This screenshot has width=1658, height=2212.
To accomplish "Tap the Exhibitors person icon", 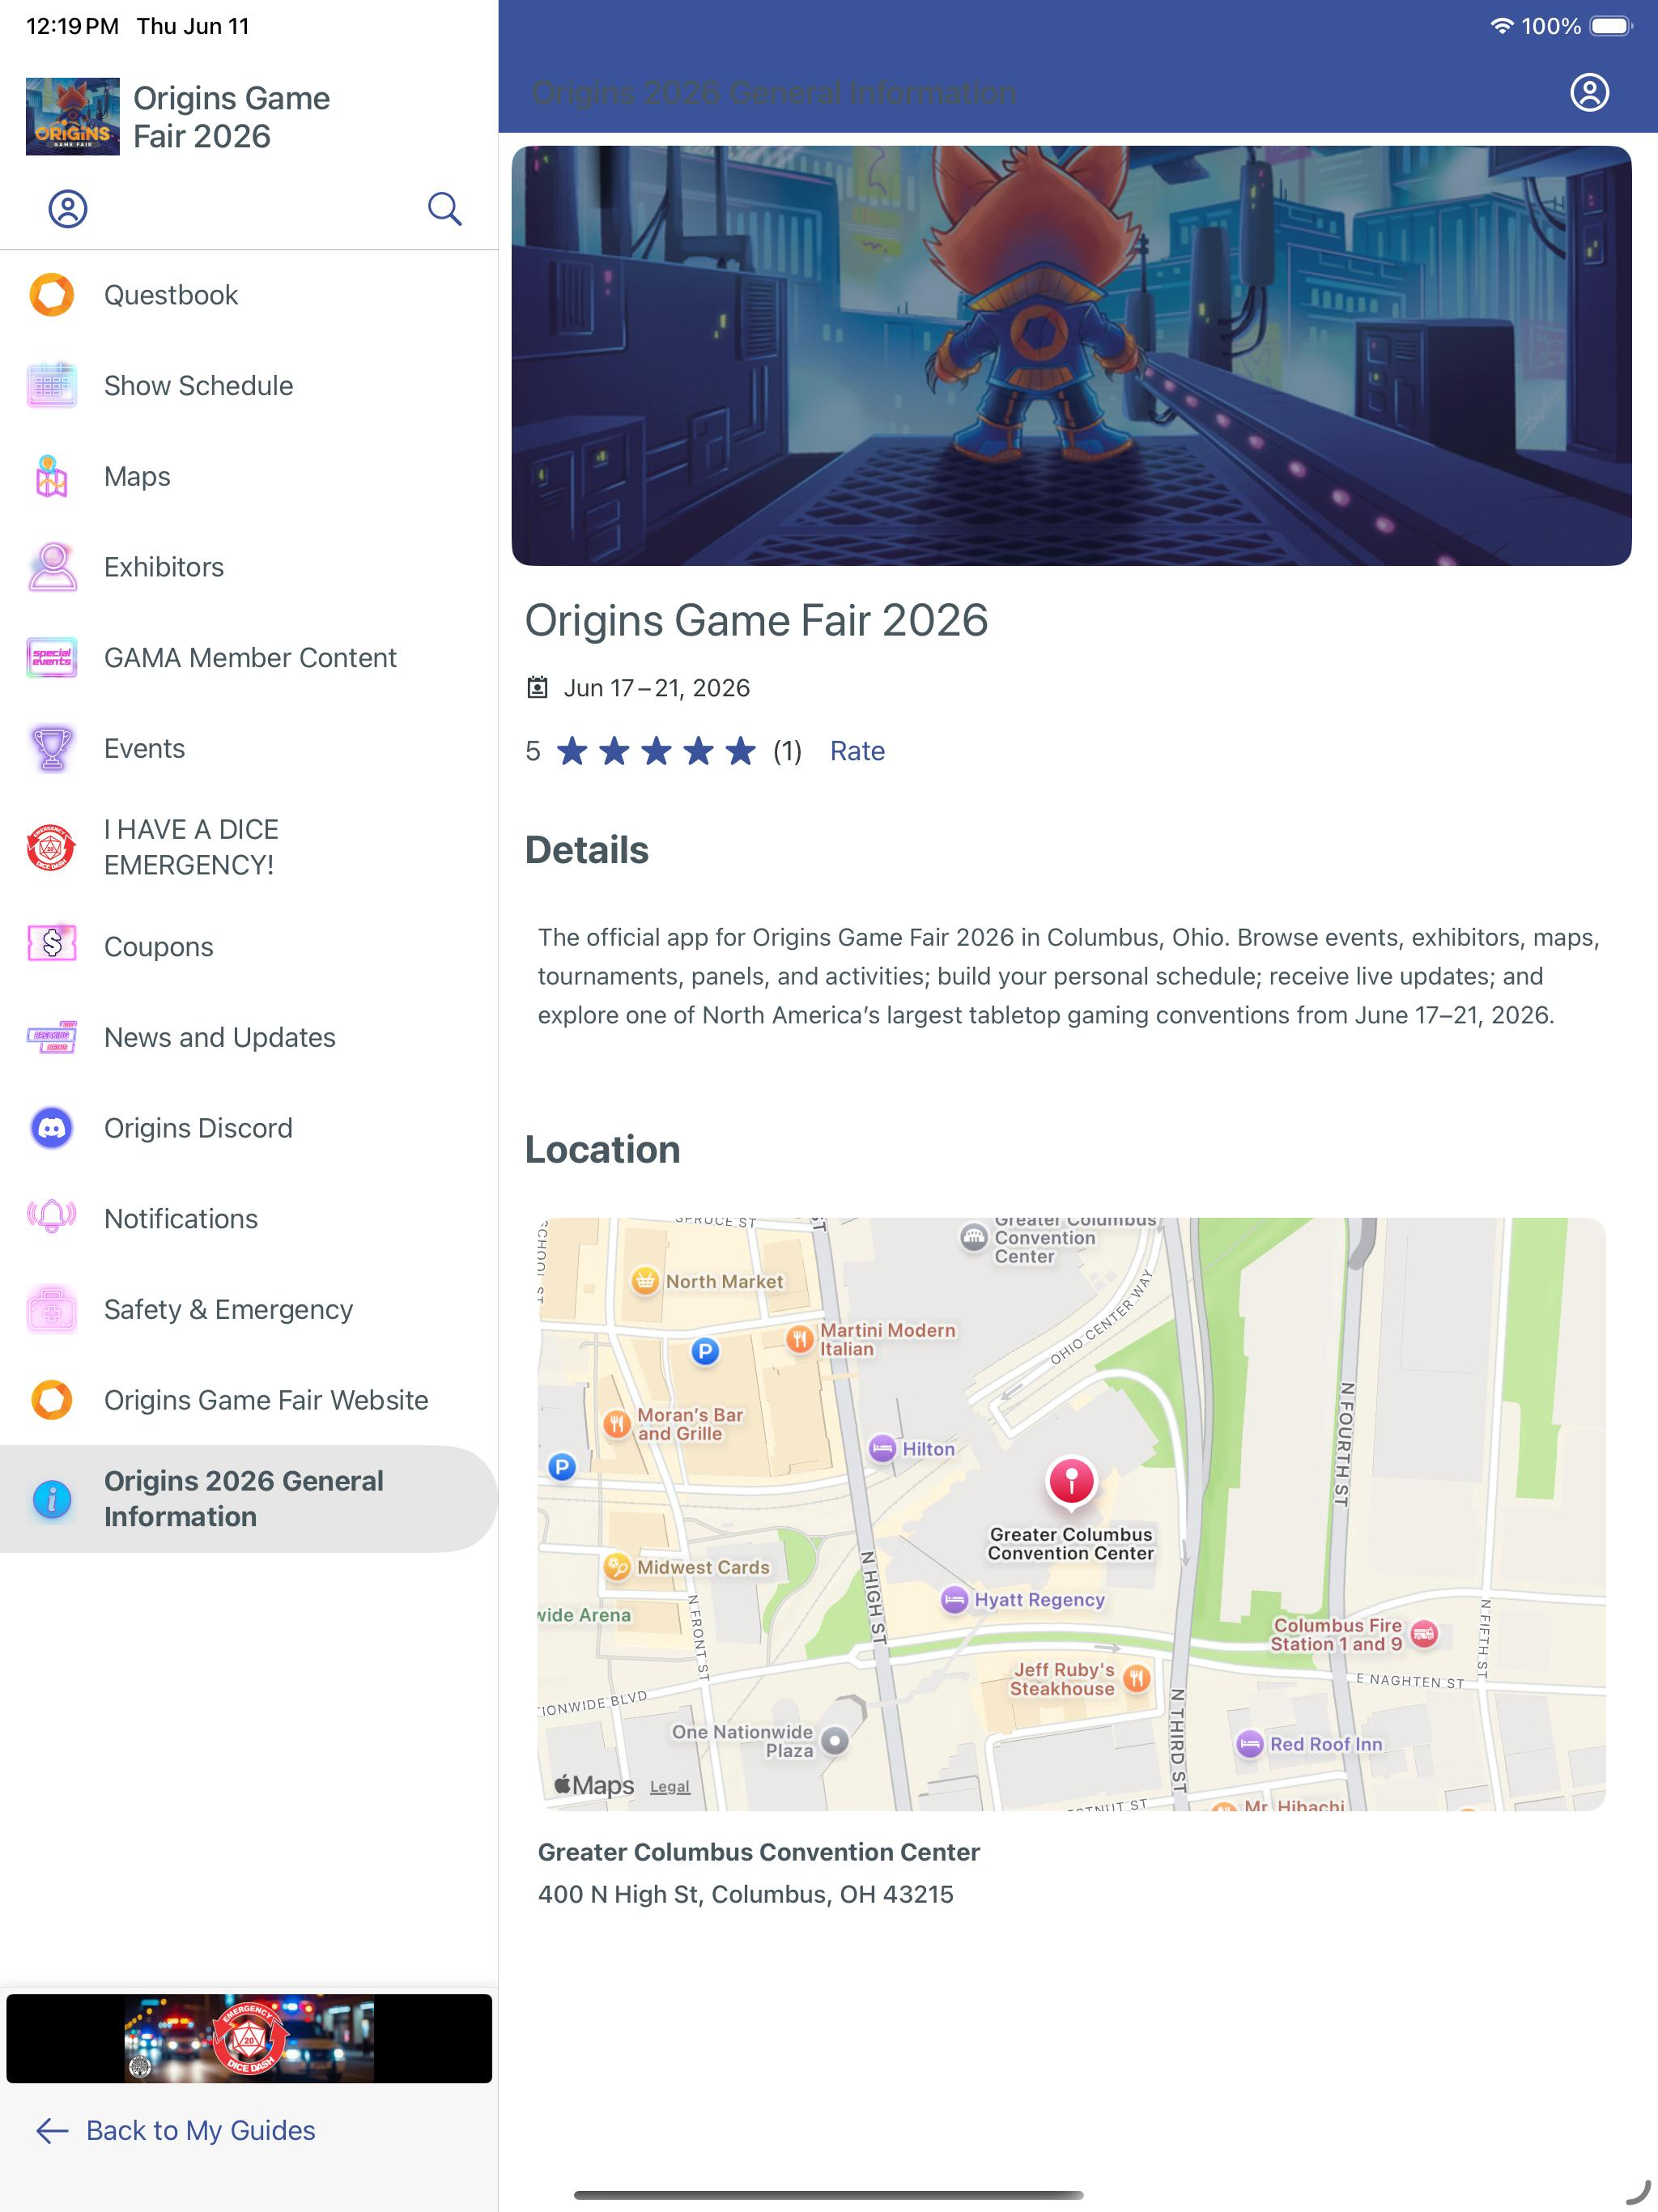I will click(52, 567).
